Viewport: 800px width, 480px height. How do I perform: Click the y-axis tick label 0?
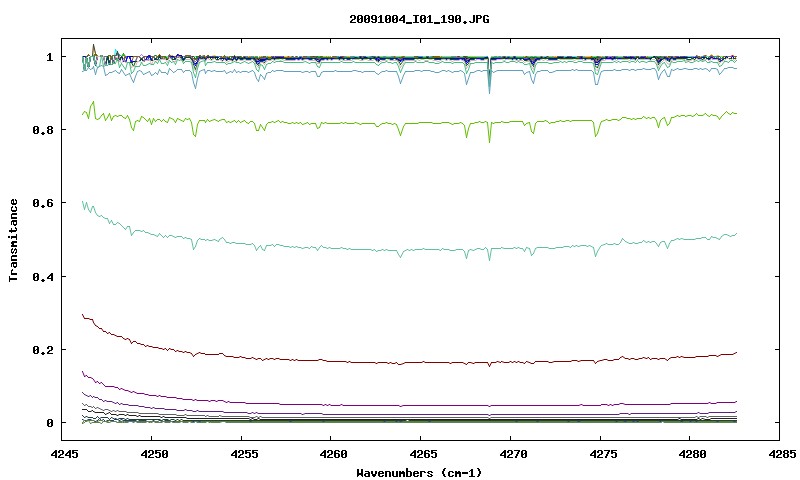[49, 423]
